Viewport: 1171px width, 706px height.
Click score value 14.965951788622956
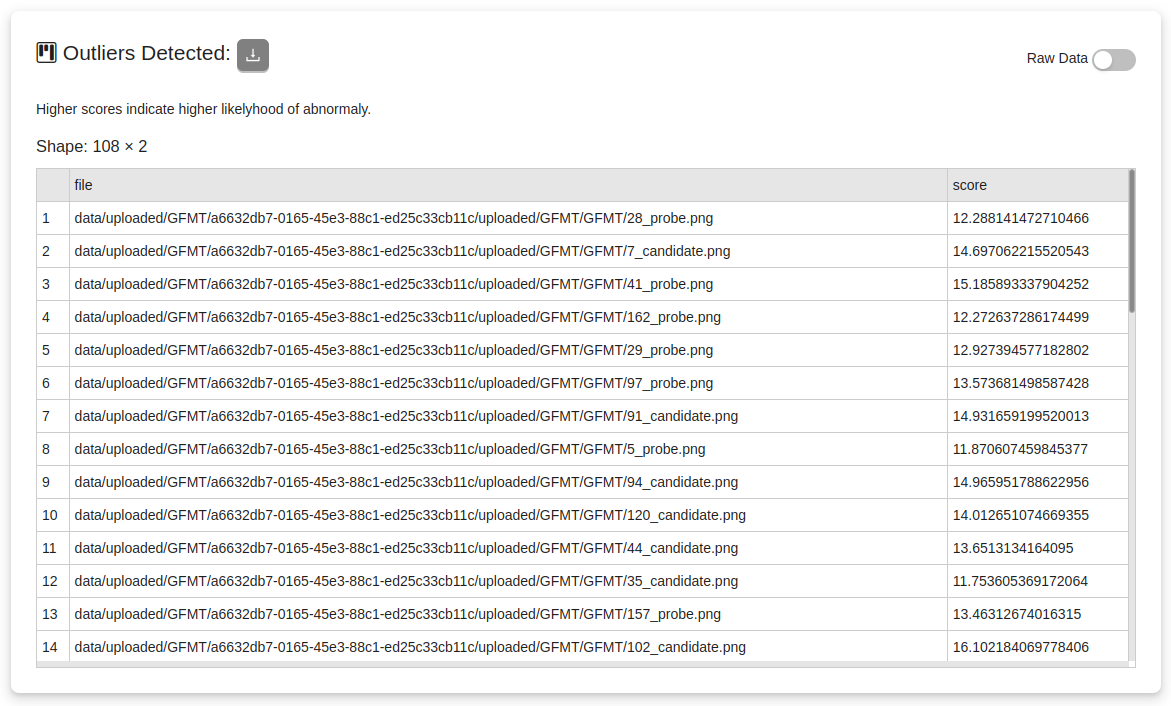pos(1020,482)
